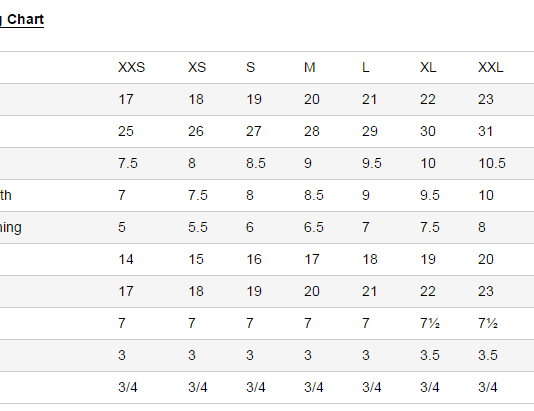534x411 pixels.
Task: Select the 5.5 cell in XS column
Action: point(198,227)
